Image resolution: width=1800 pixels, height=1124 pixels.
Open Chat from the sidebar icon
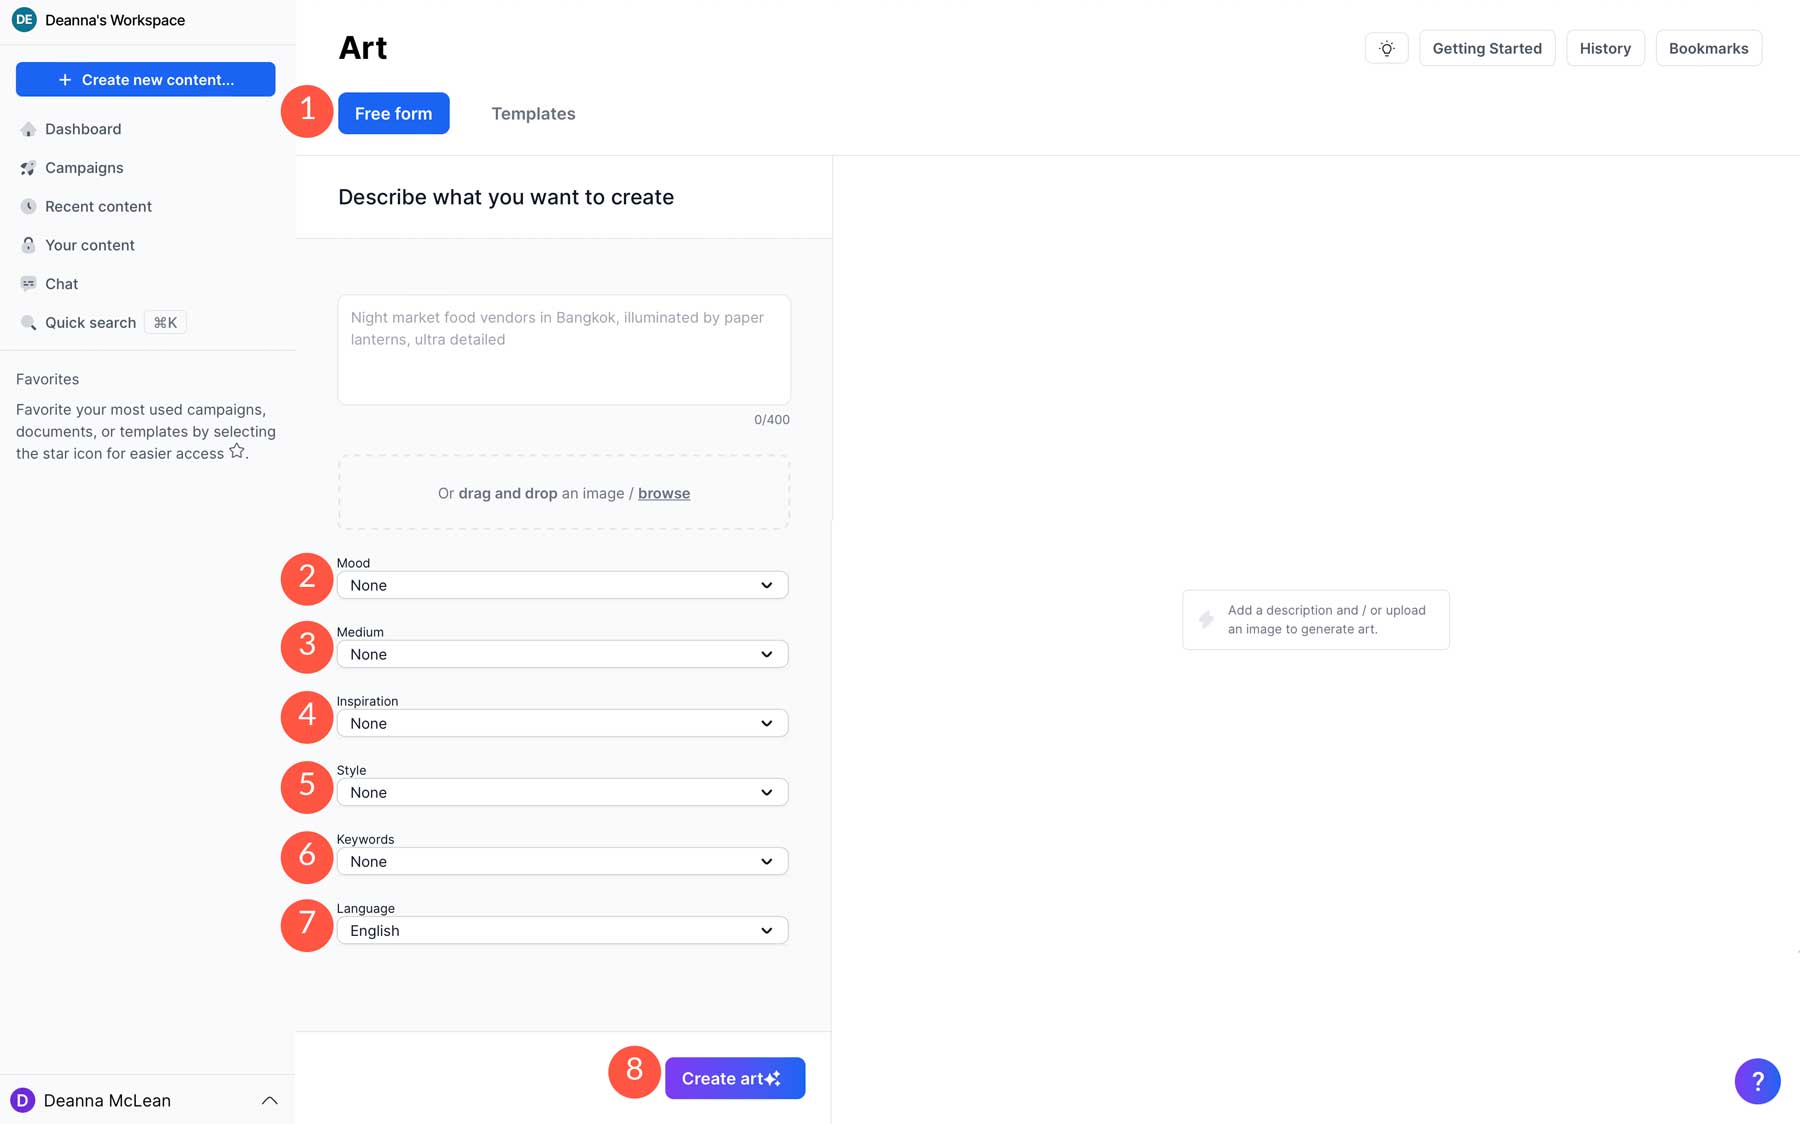click(28, 284)
